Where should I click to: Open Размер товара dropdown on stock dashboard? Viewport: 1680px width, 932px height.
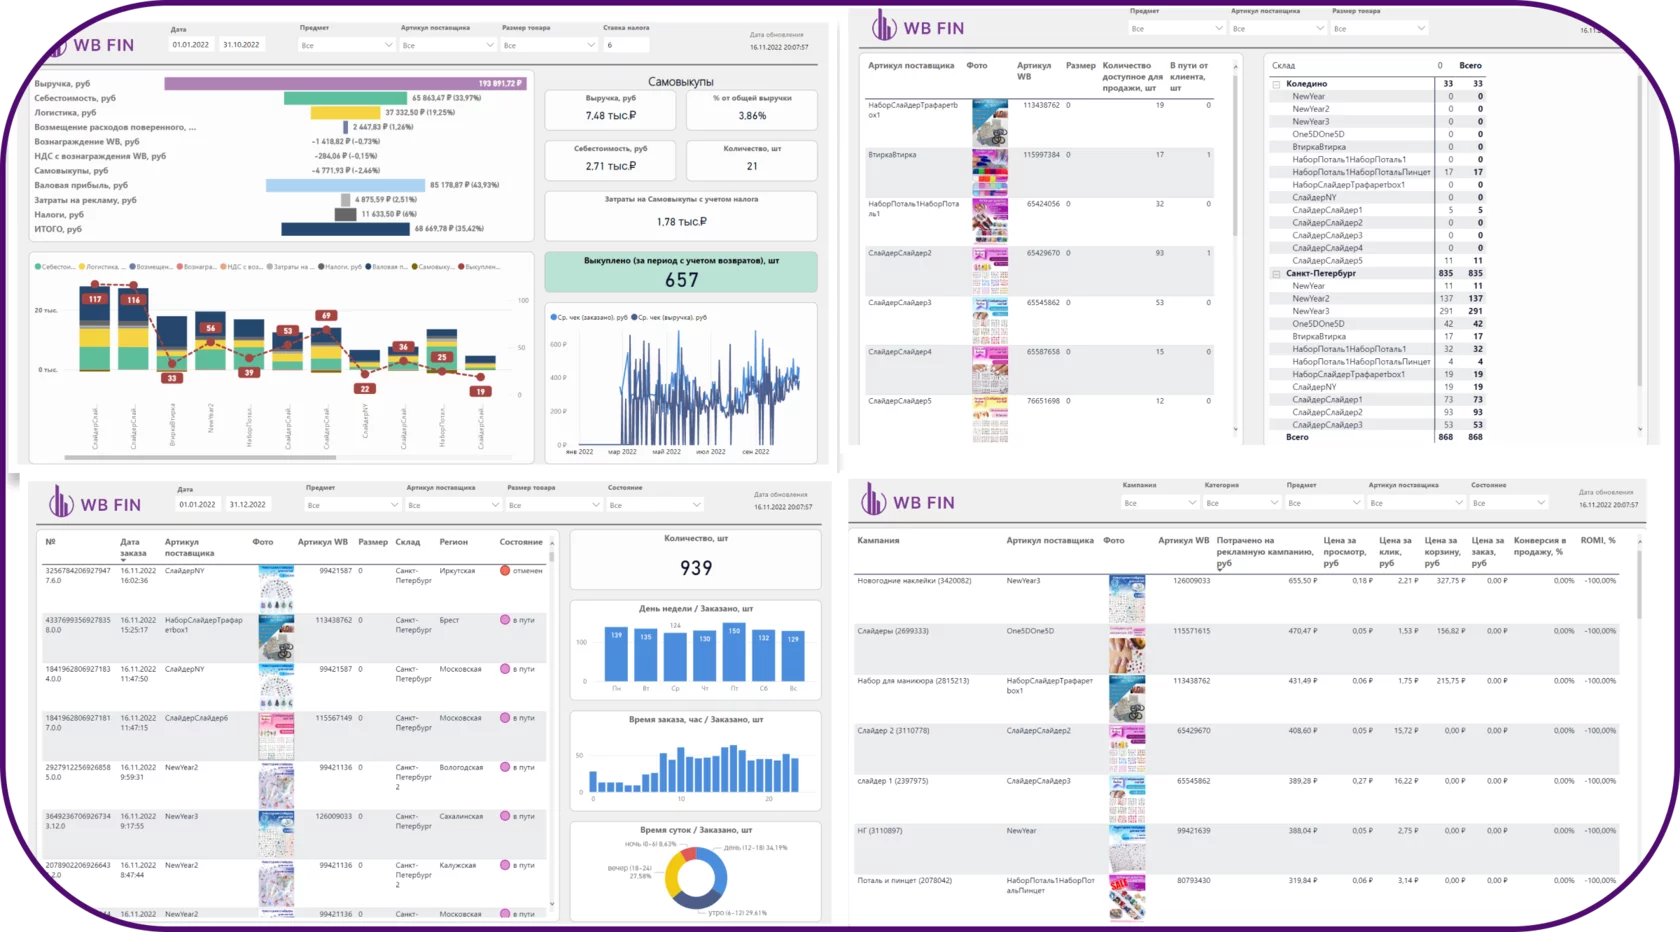[1378, 28]
